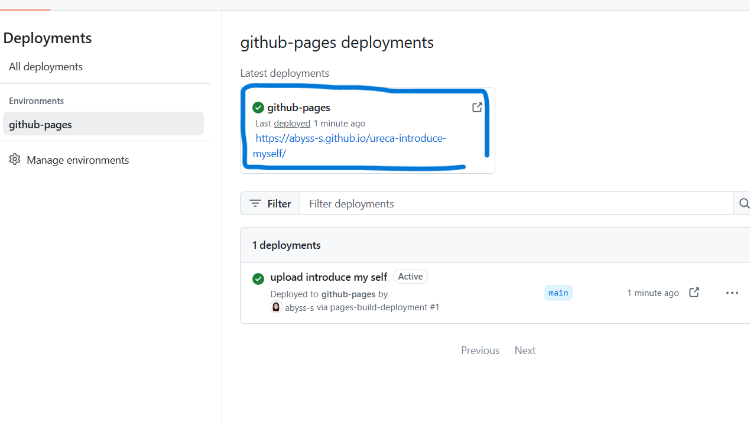Image resolution: width=750 pixels, height=423 pixels.
Task: Open the All deployments view
Action: (45, 67)
